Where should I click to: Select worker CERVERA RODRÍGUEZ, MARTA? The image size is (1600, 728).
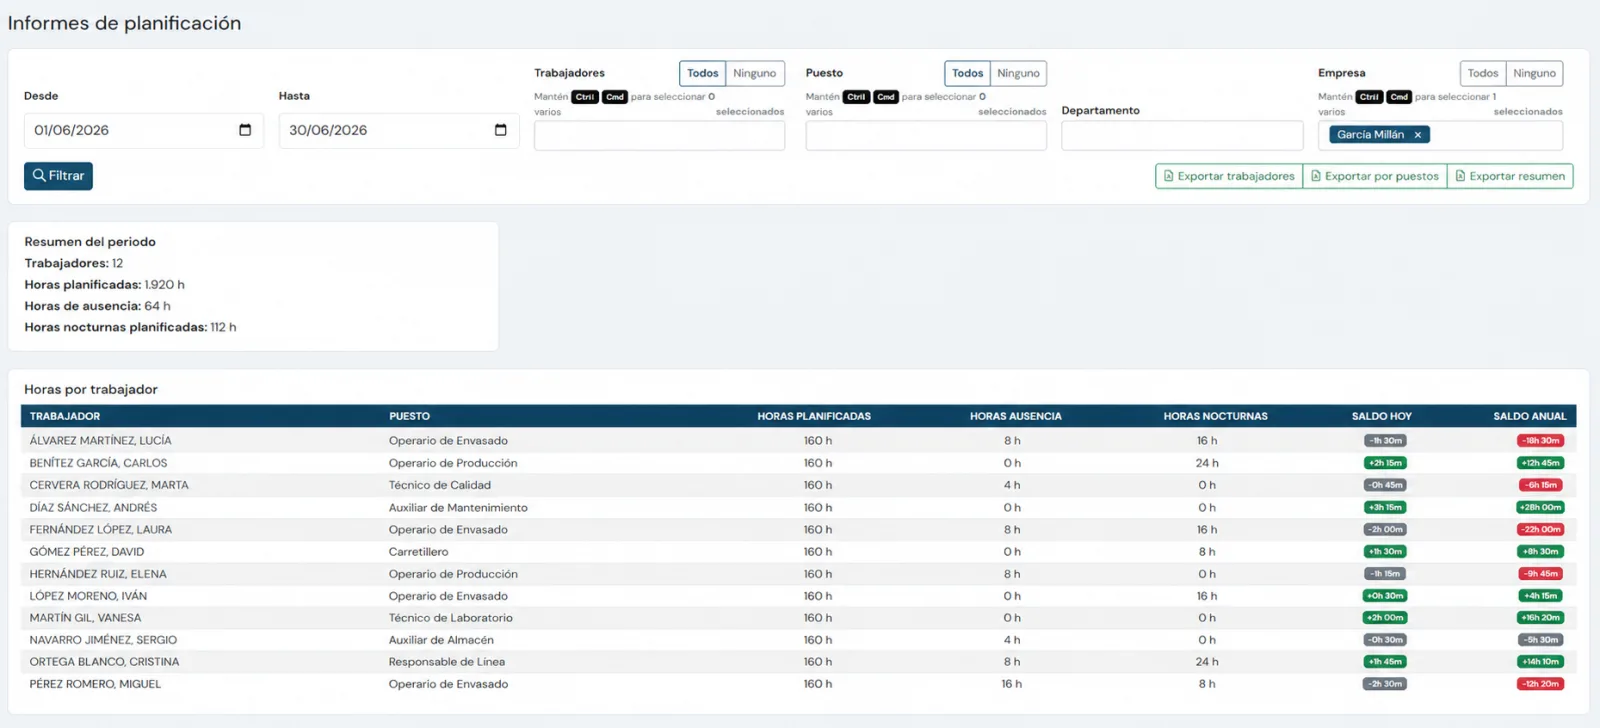pos(109,485)
